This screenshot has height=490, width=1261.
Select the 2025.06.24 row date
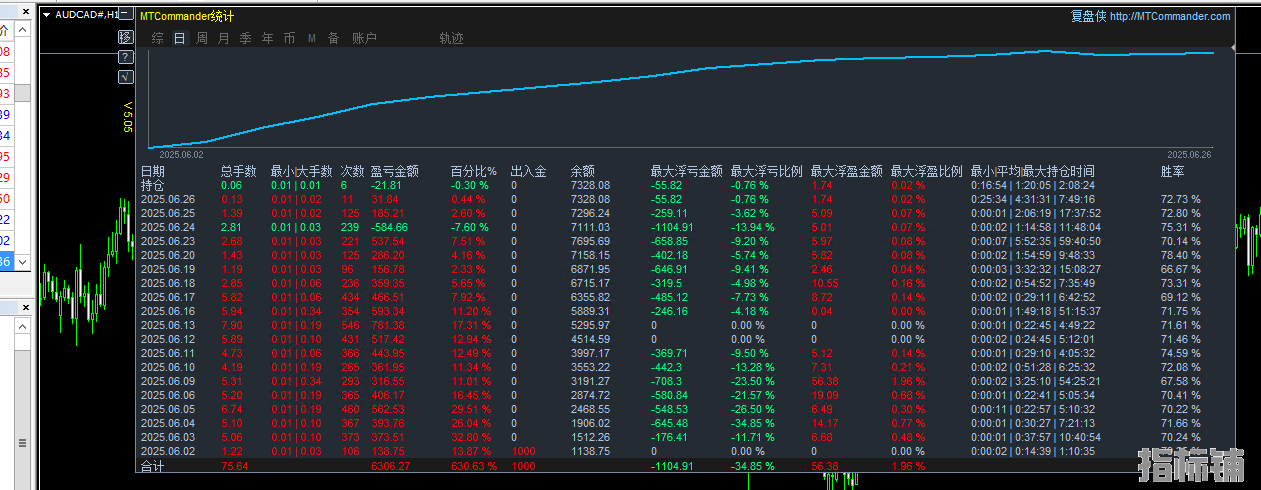167,227
